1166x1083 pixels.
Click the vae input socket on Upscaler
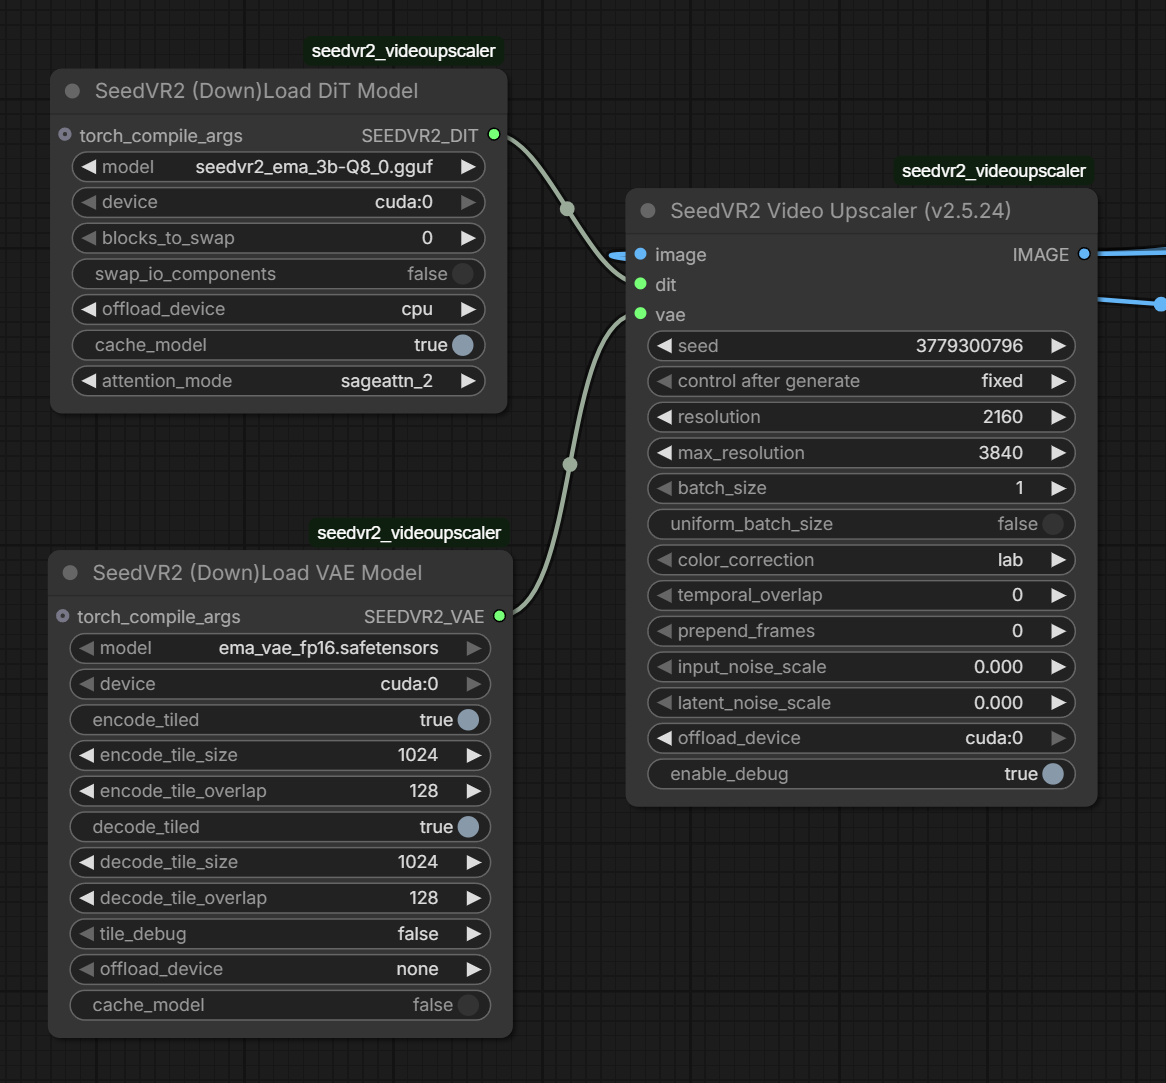pyautogui.click(x=640, y=314)
